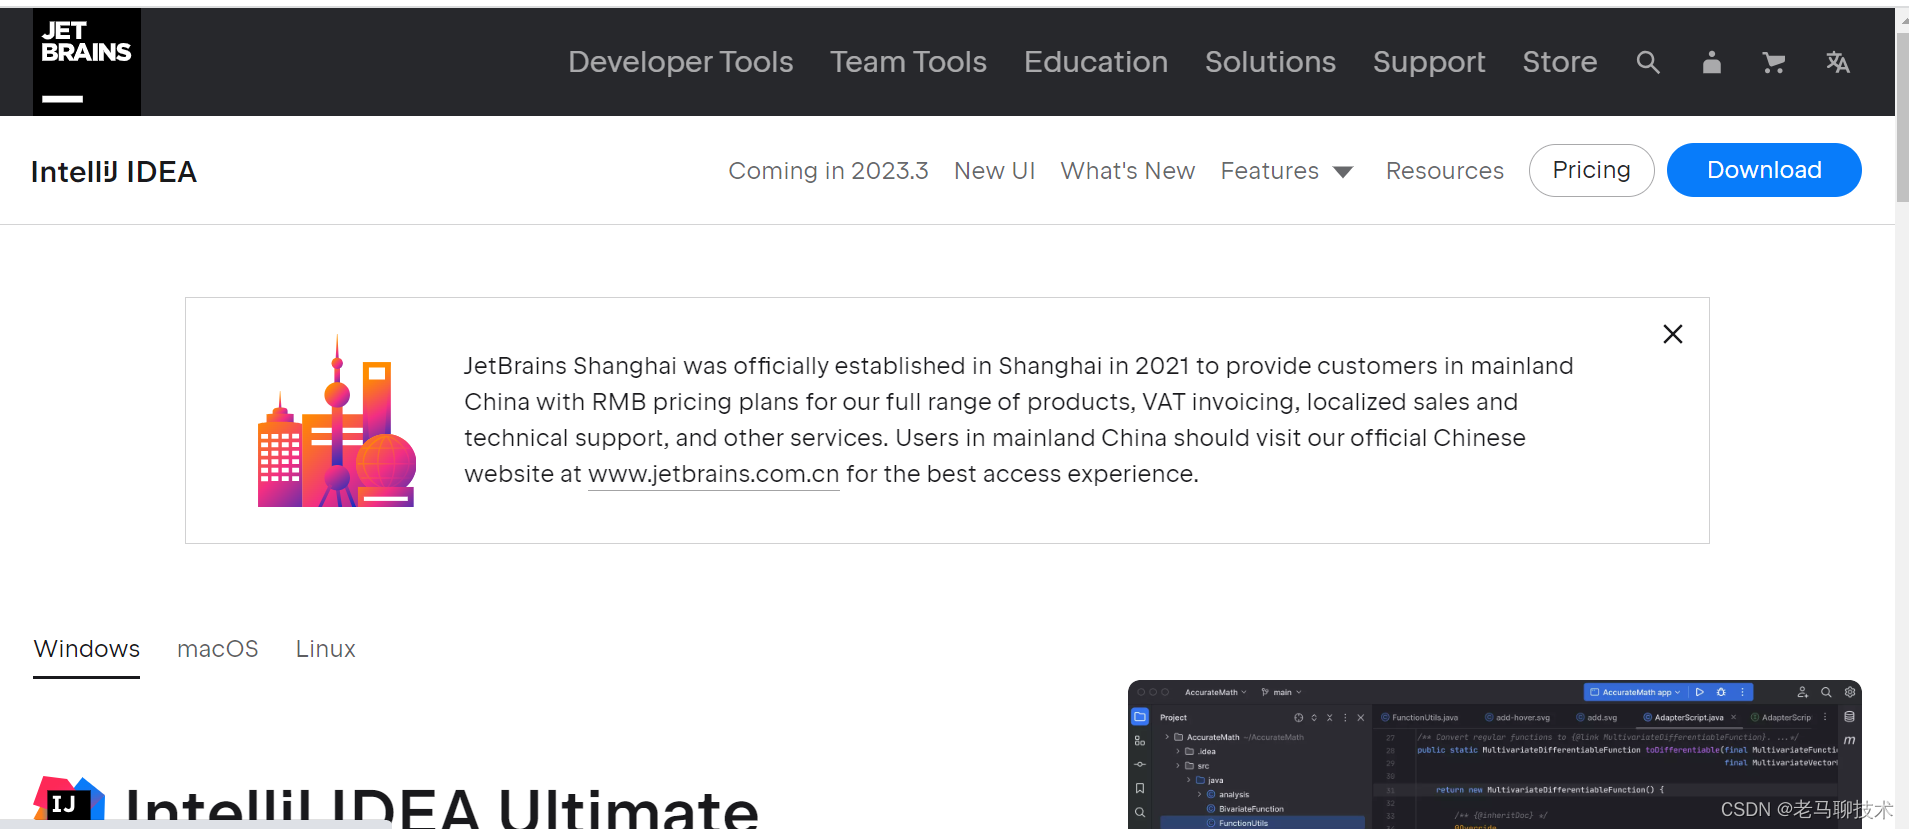Click collapse-all icon in Project panel
The height and width of the screenshot is (829, 1909).
pos(1329,717)
